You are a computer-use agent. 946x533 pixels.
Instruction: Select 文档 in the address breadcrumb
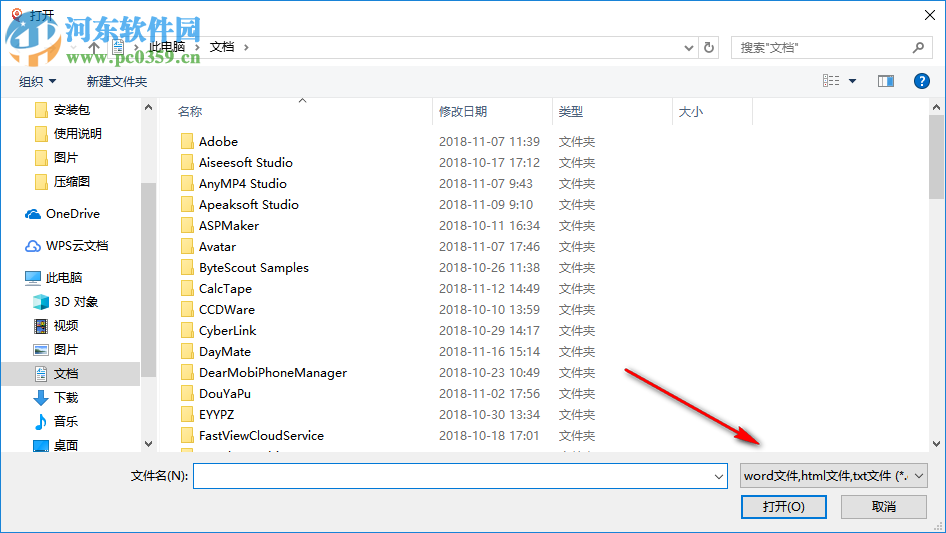pos(221,47)
